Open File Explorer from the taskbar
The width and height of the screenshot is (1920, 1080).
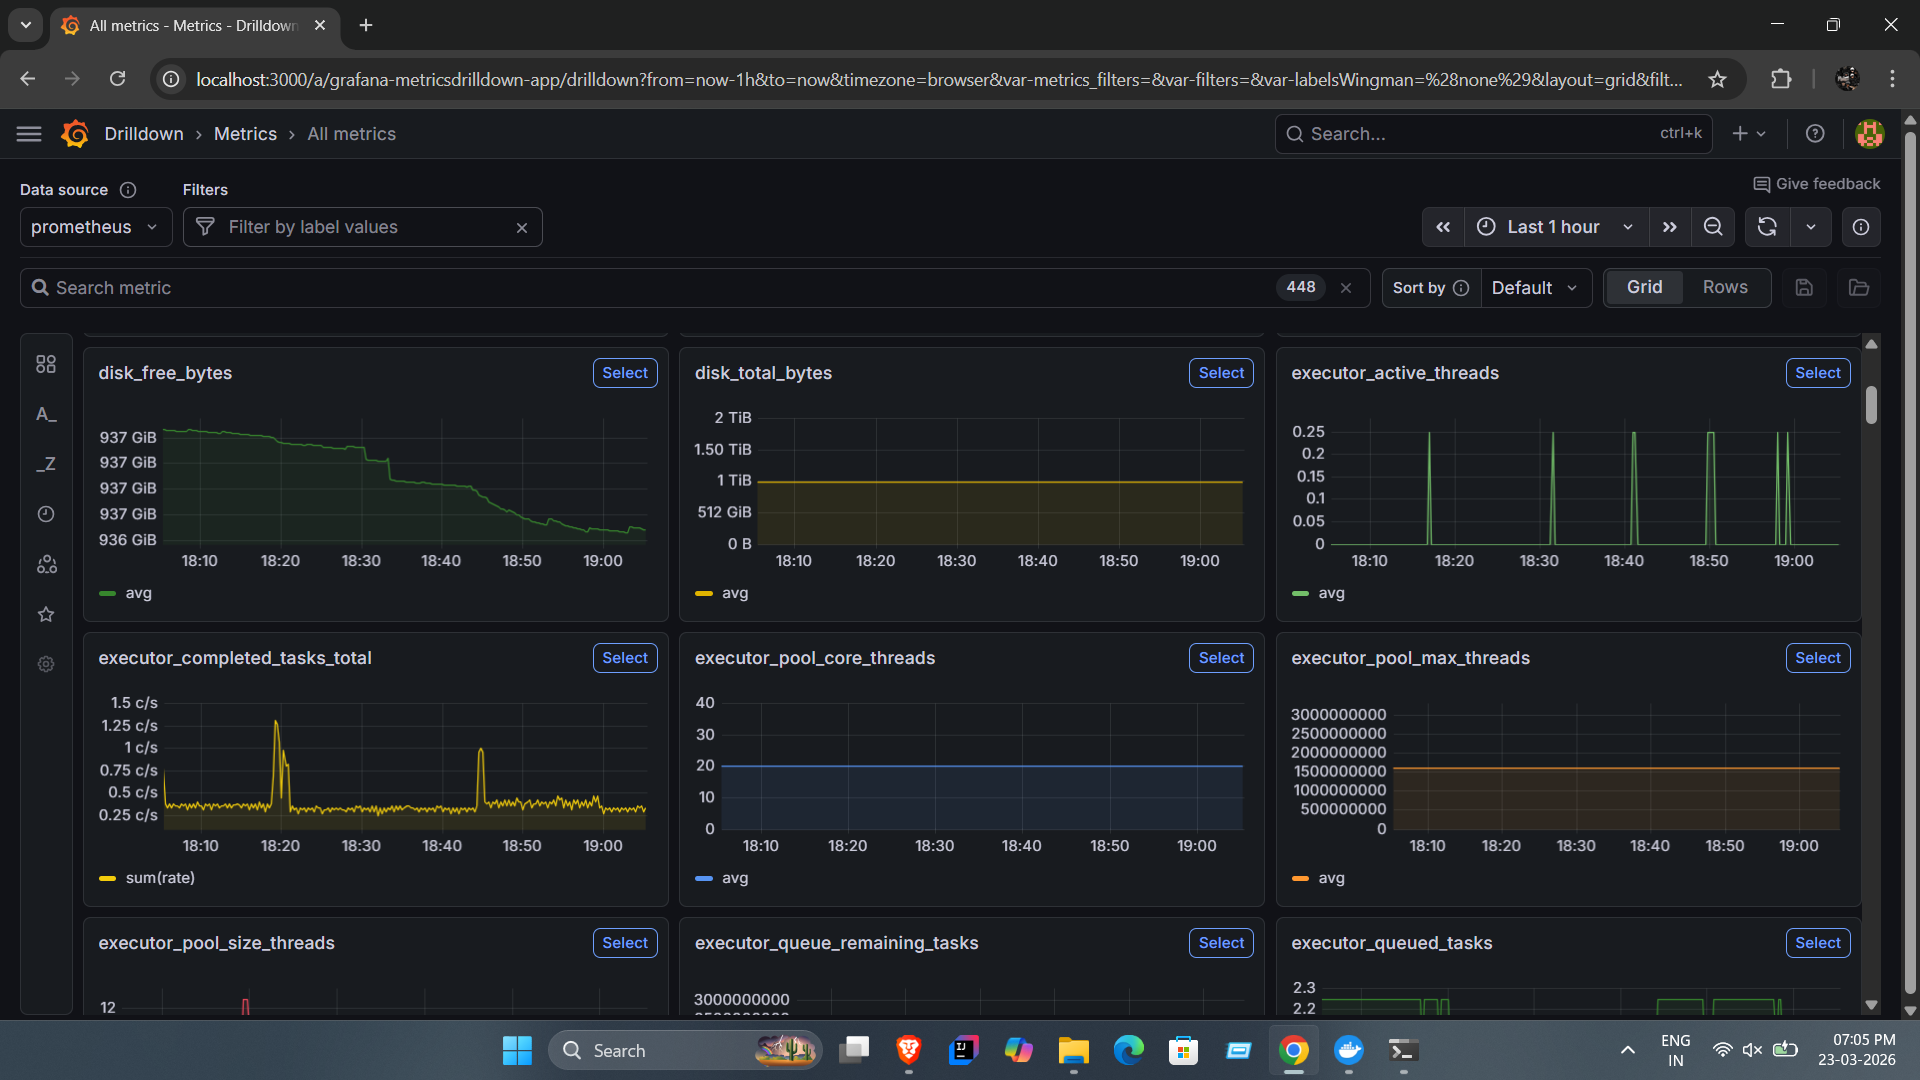(1074, 1050)
